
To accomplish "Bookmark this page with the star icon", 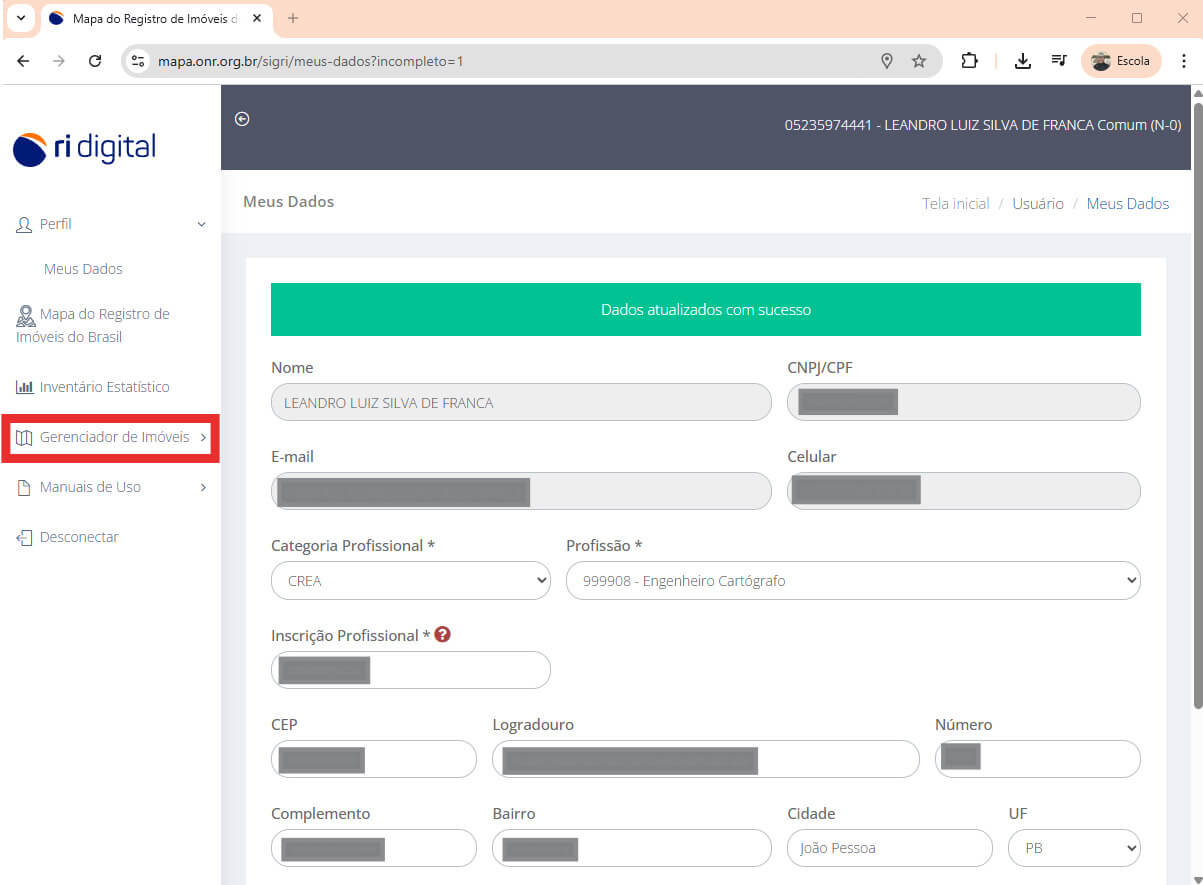I will click(x=919, y=61).
